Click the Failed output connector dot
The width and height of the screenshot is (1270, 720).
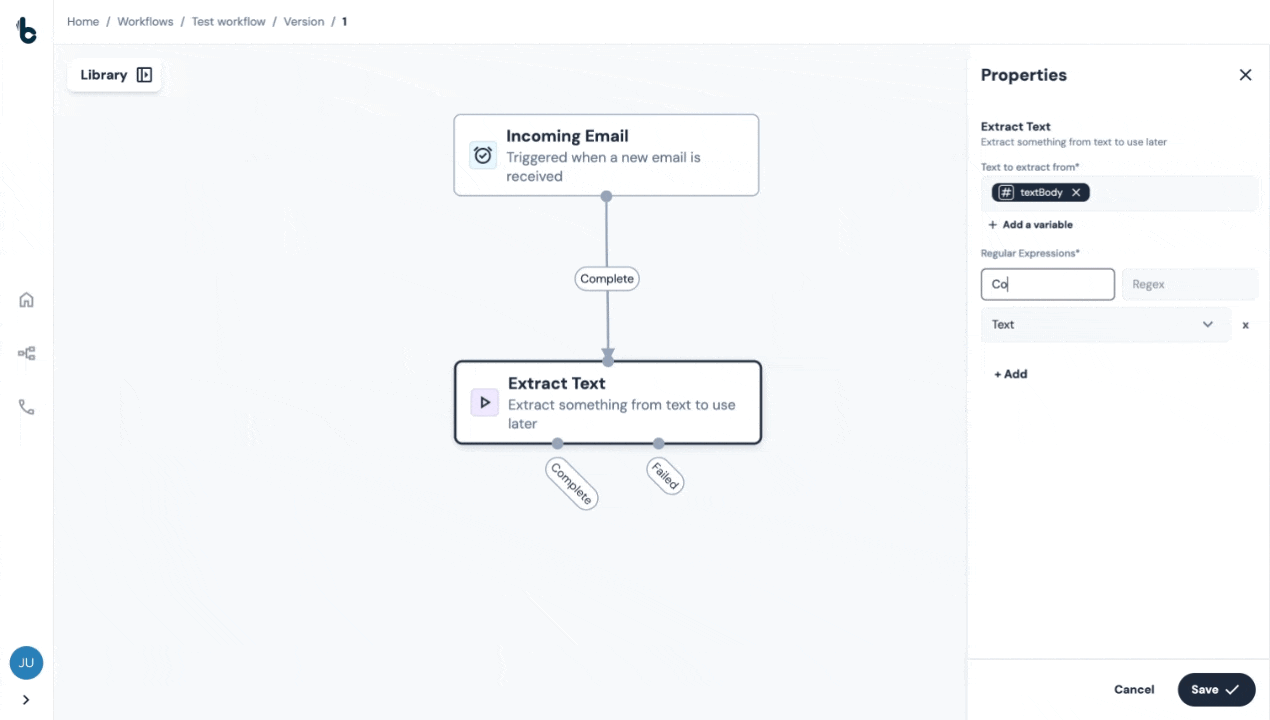(x=658, y=443)
